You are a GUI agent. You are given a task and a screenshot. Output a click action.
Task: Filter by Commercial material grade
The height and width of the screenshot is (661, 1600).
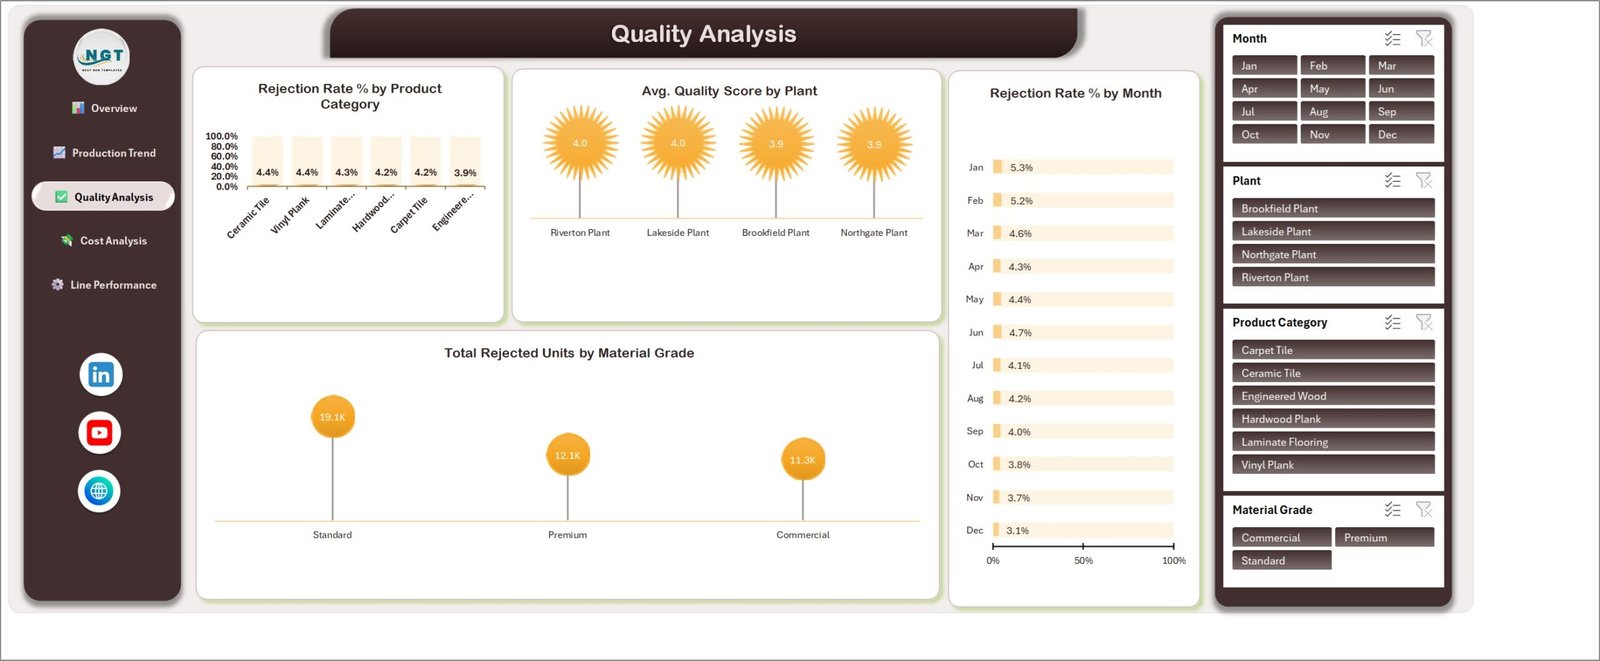point(1281,538)
